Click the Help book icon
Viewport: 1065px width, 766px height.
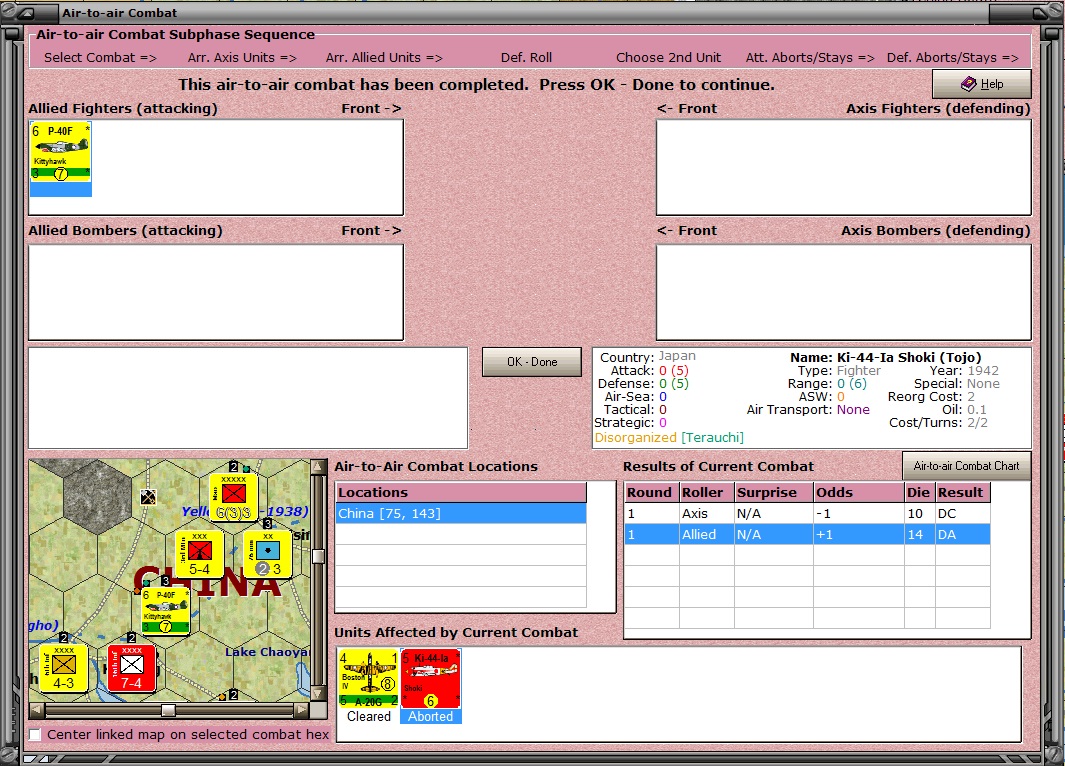point(969,84)
